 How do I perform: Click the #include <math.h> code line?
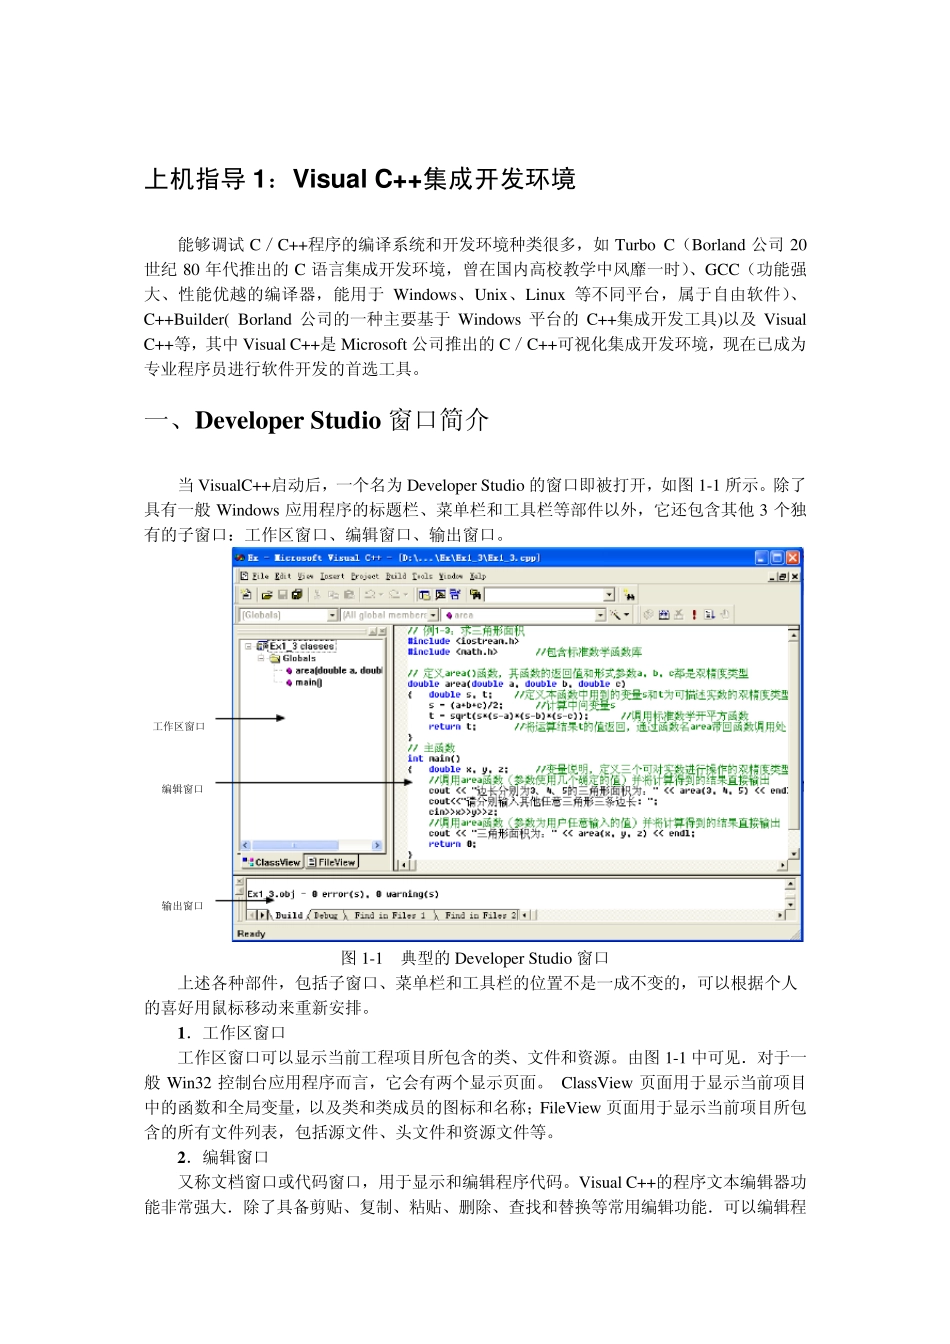(x=452, y=651)
